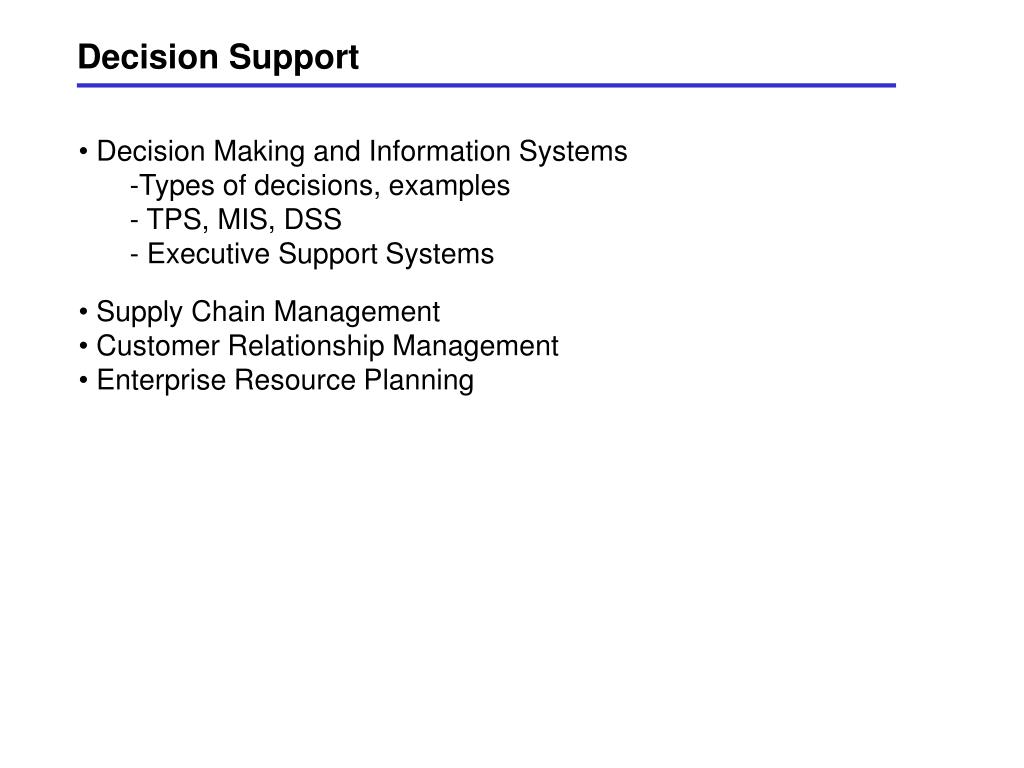Click the word Information in first bullet
The height and width of the screenshot is (768, 1024).
pos(440,151)
